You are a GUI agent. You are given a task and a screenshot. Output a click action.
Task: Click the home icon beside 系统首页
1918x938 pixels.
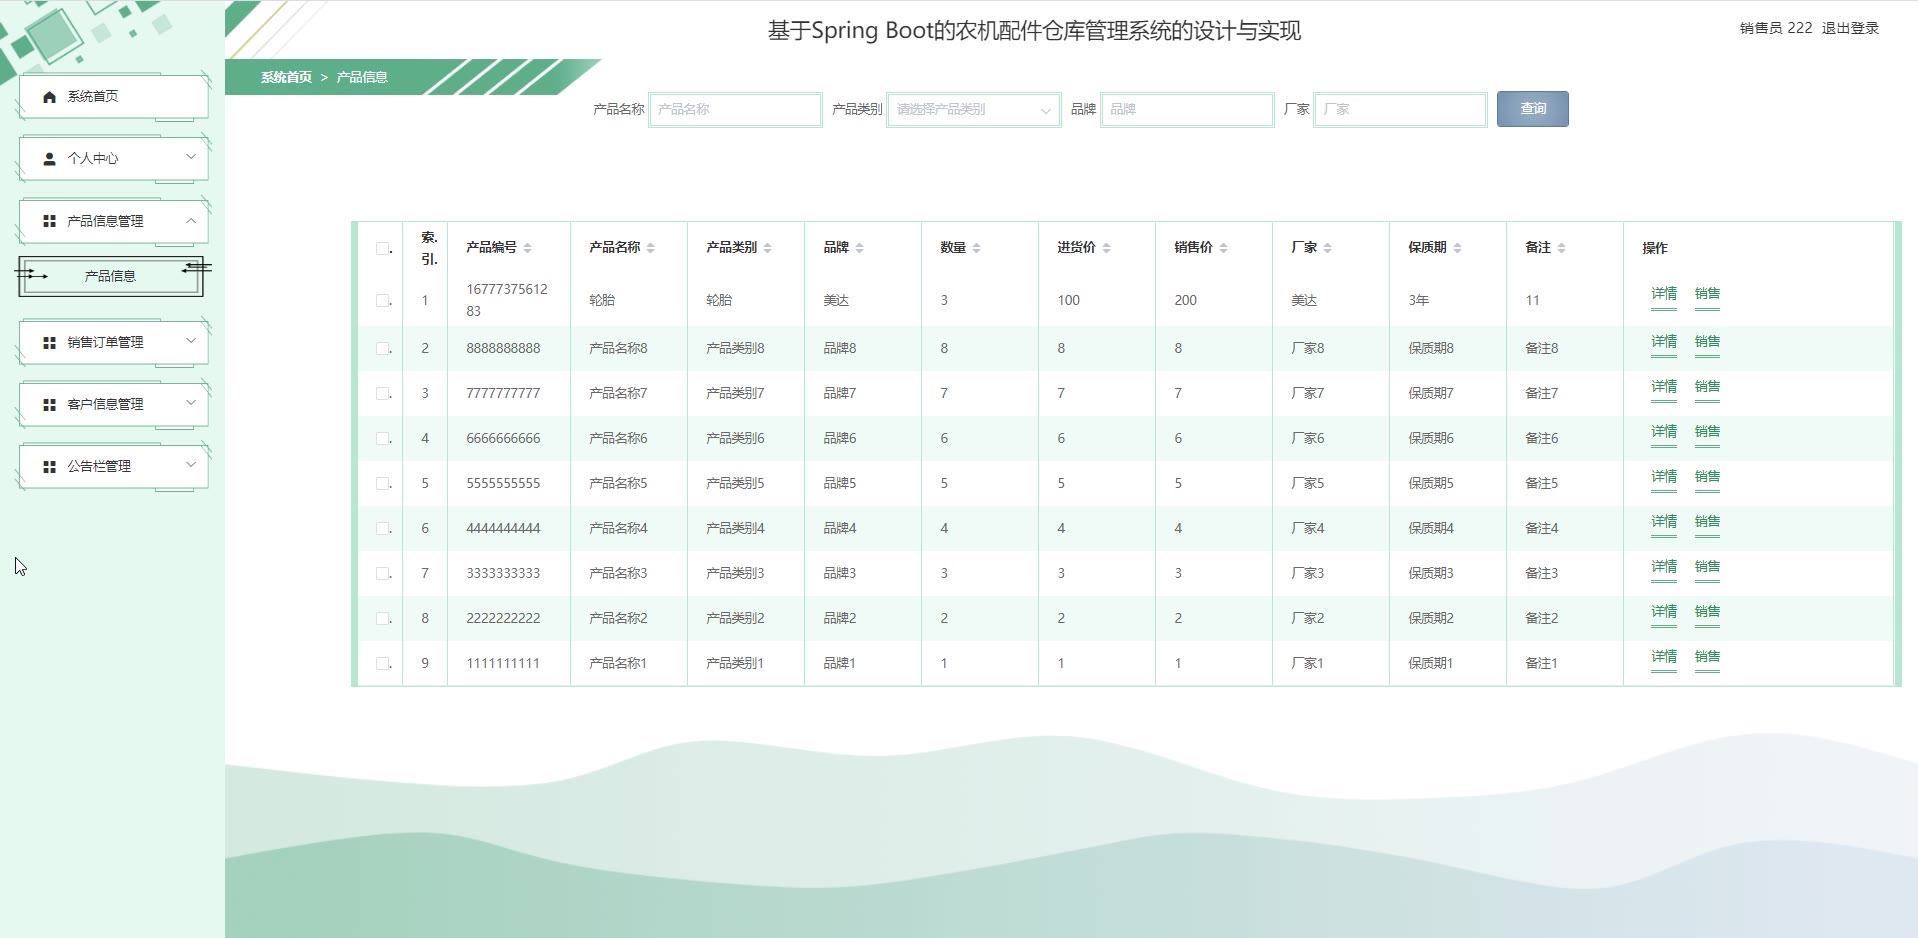click(x=49, y=97)
